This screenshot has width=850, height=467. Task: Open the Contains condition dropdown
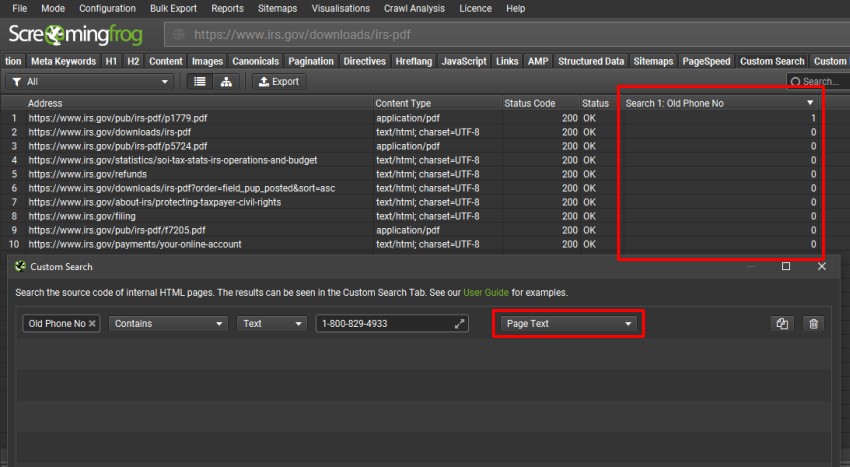(168, 324)
